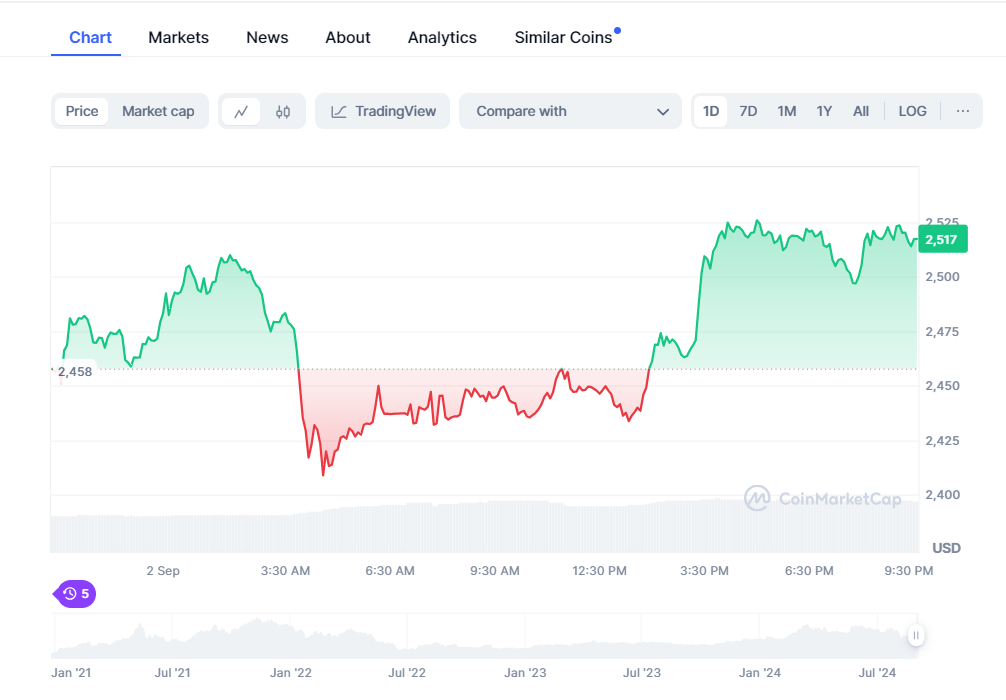Select the 1Y time range
The image size is (1006, 700).
pos(824,111)
